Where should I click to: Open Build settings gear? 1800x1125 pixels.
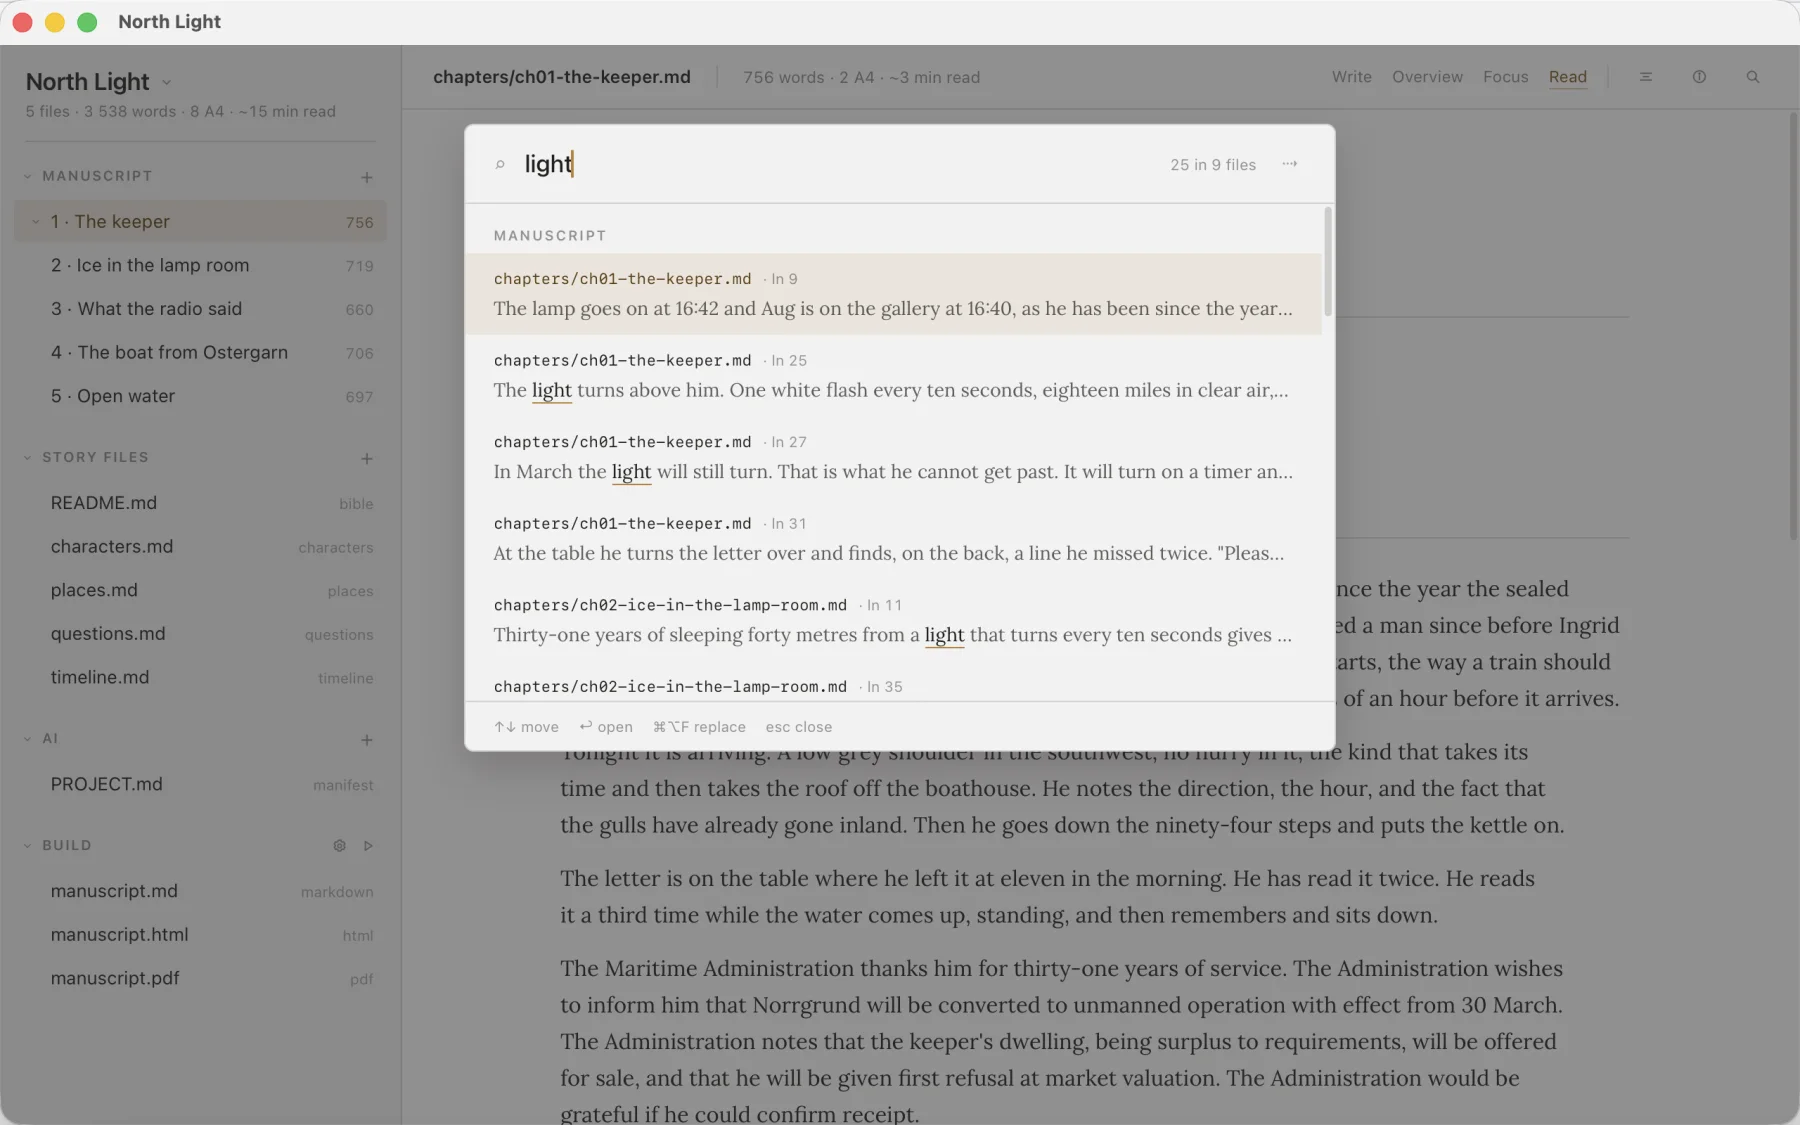point(340,846)
